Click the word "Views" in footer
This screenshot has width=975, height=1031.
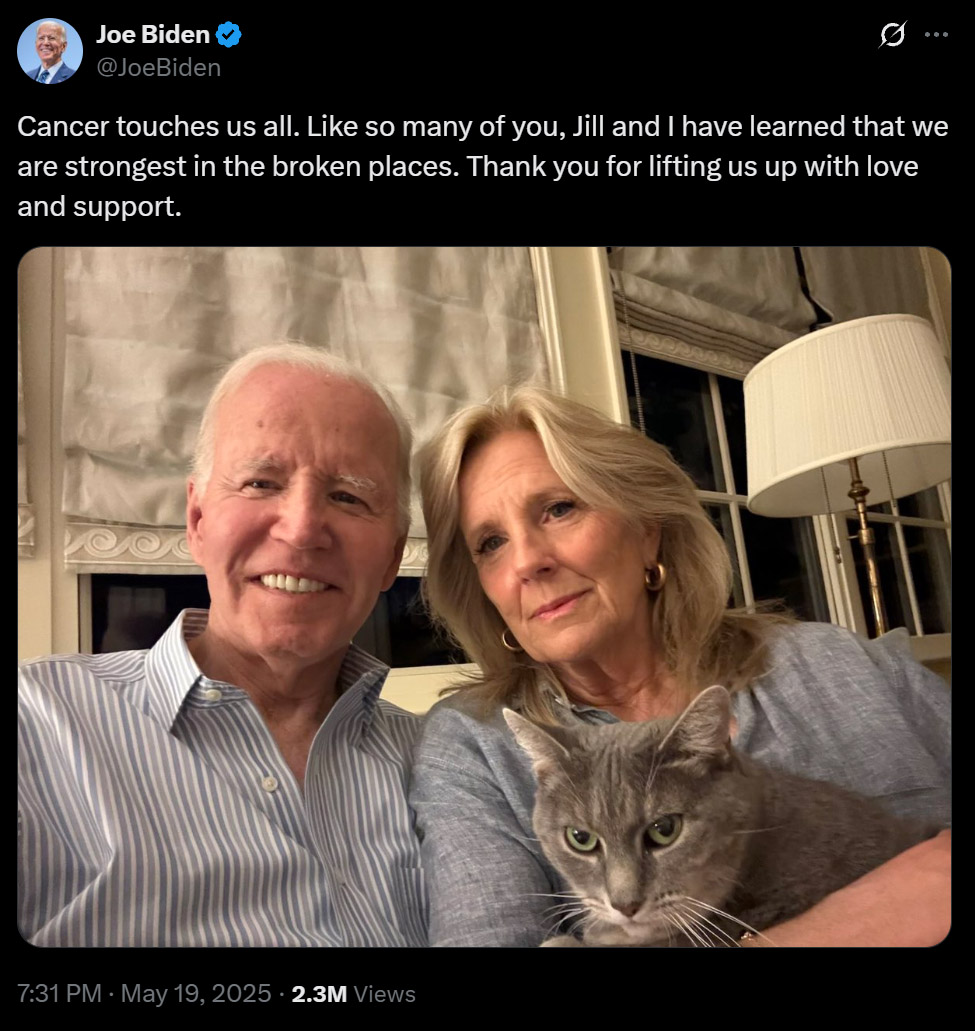click(x=385, y=993)
